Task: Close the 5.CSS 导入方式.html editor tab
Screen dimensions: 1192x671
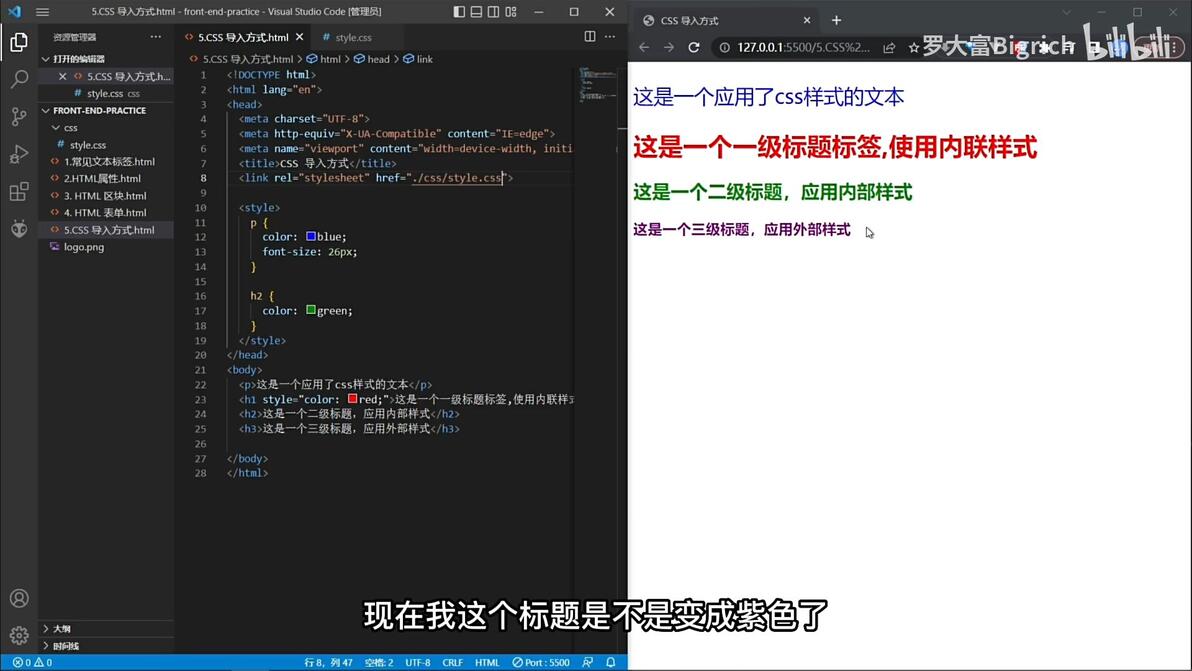Action: (x=300, y=36)
